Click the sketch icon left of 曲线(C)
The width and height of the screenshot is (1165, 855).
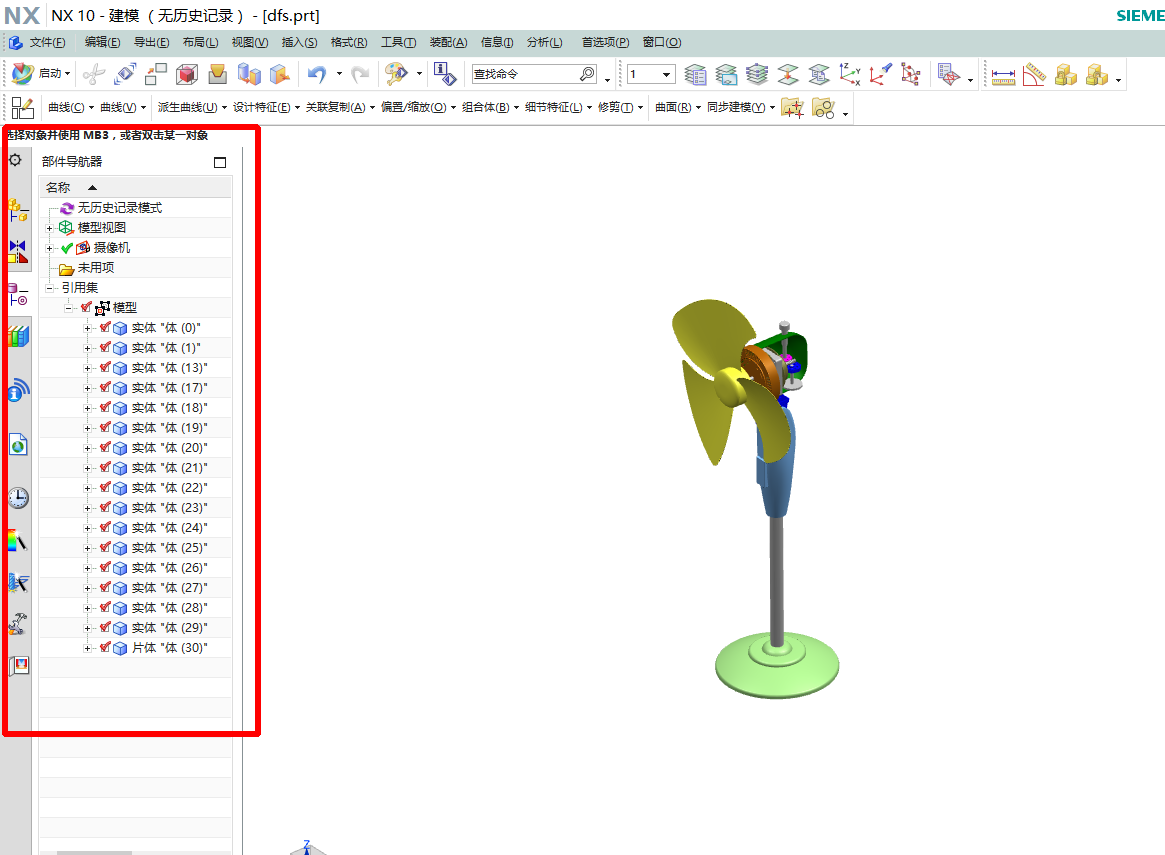pyautogui.click(x=22, y=108)
